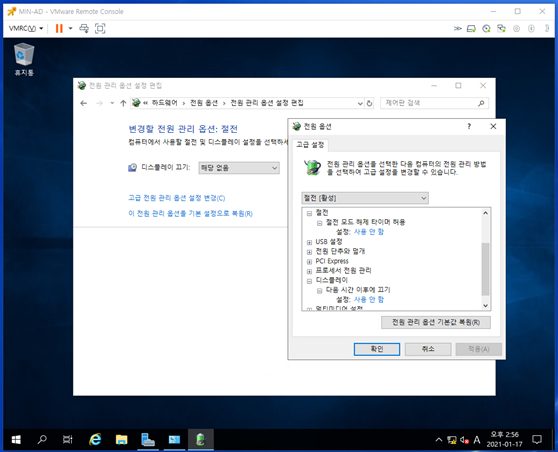Click scroll down arrow in settings tree
The image size is (558, 452).
point(485,305)
